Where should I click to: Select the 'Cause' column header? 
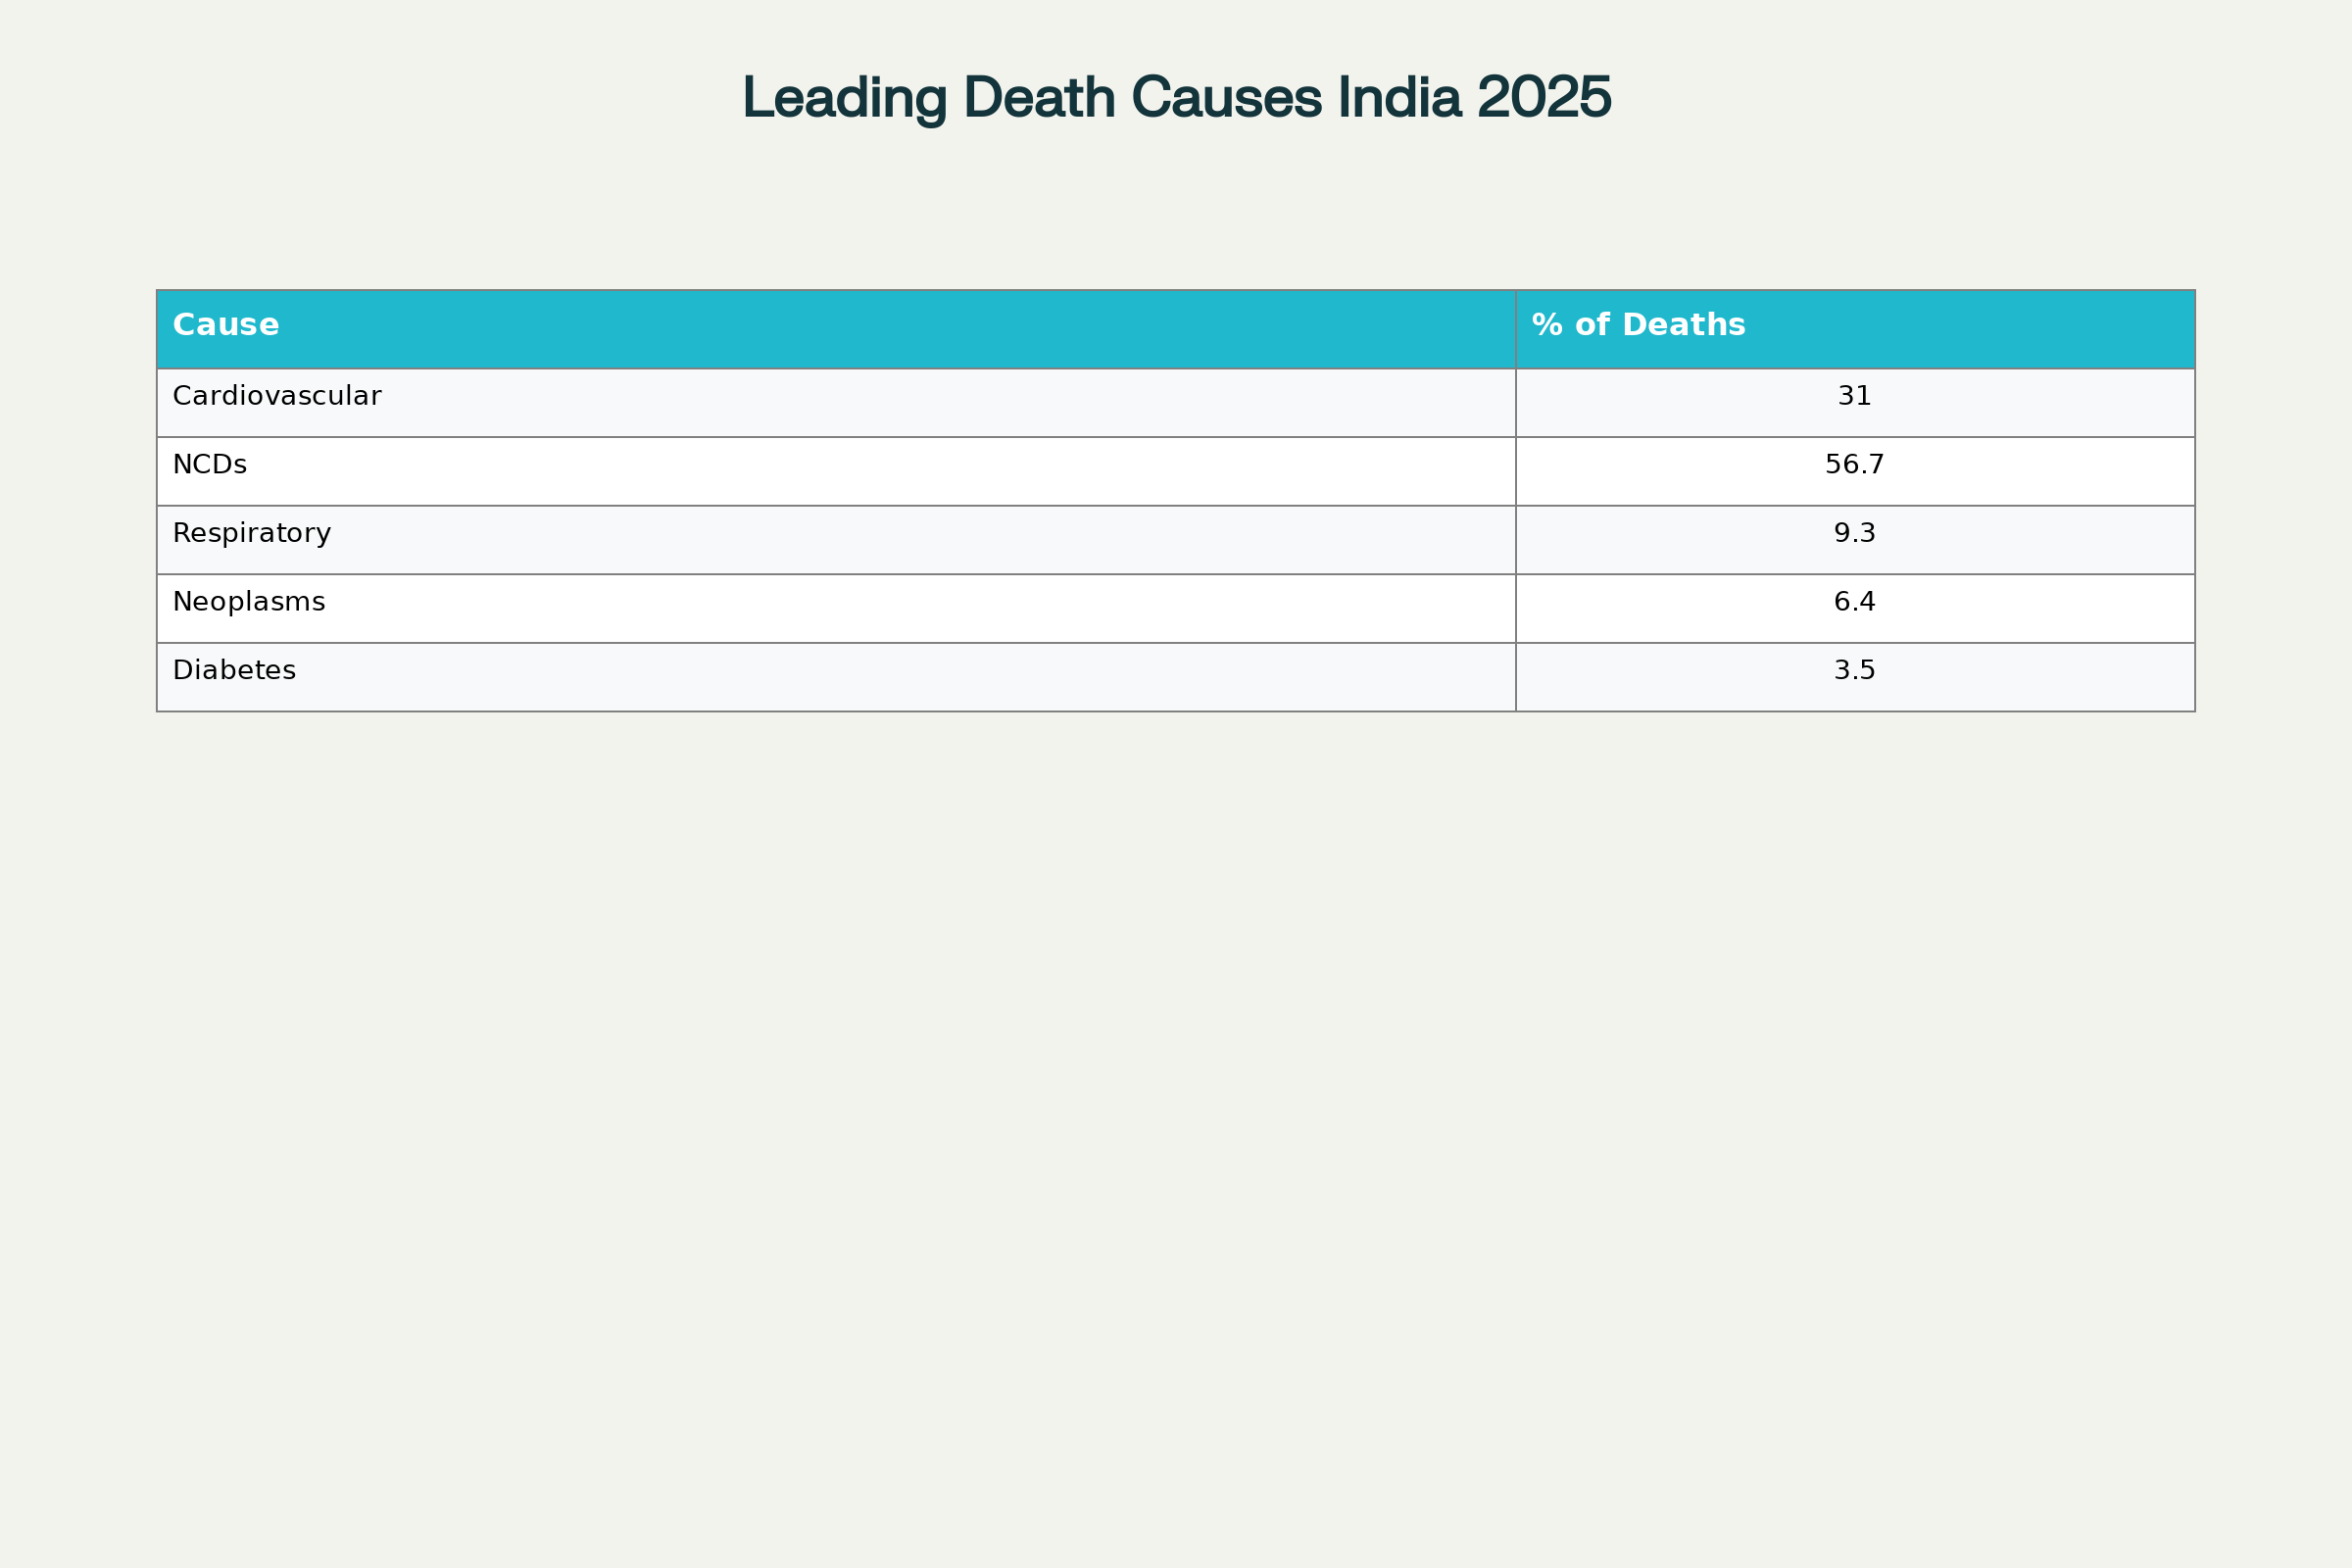pyautogui.click(x=836, y=329)
